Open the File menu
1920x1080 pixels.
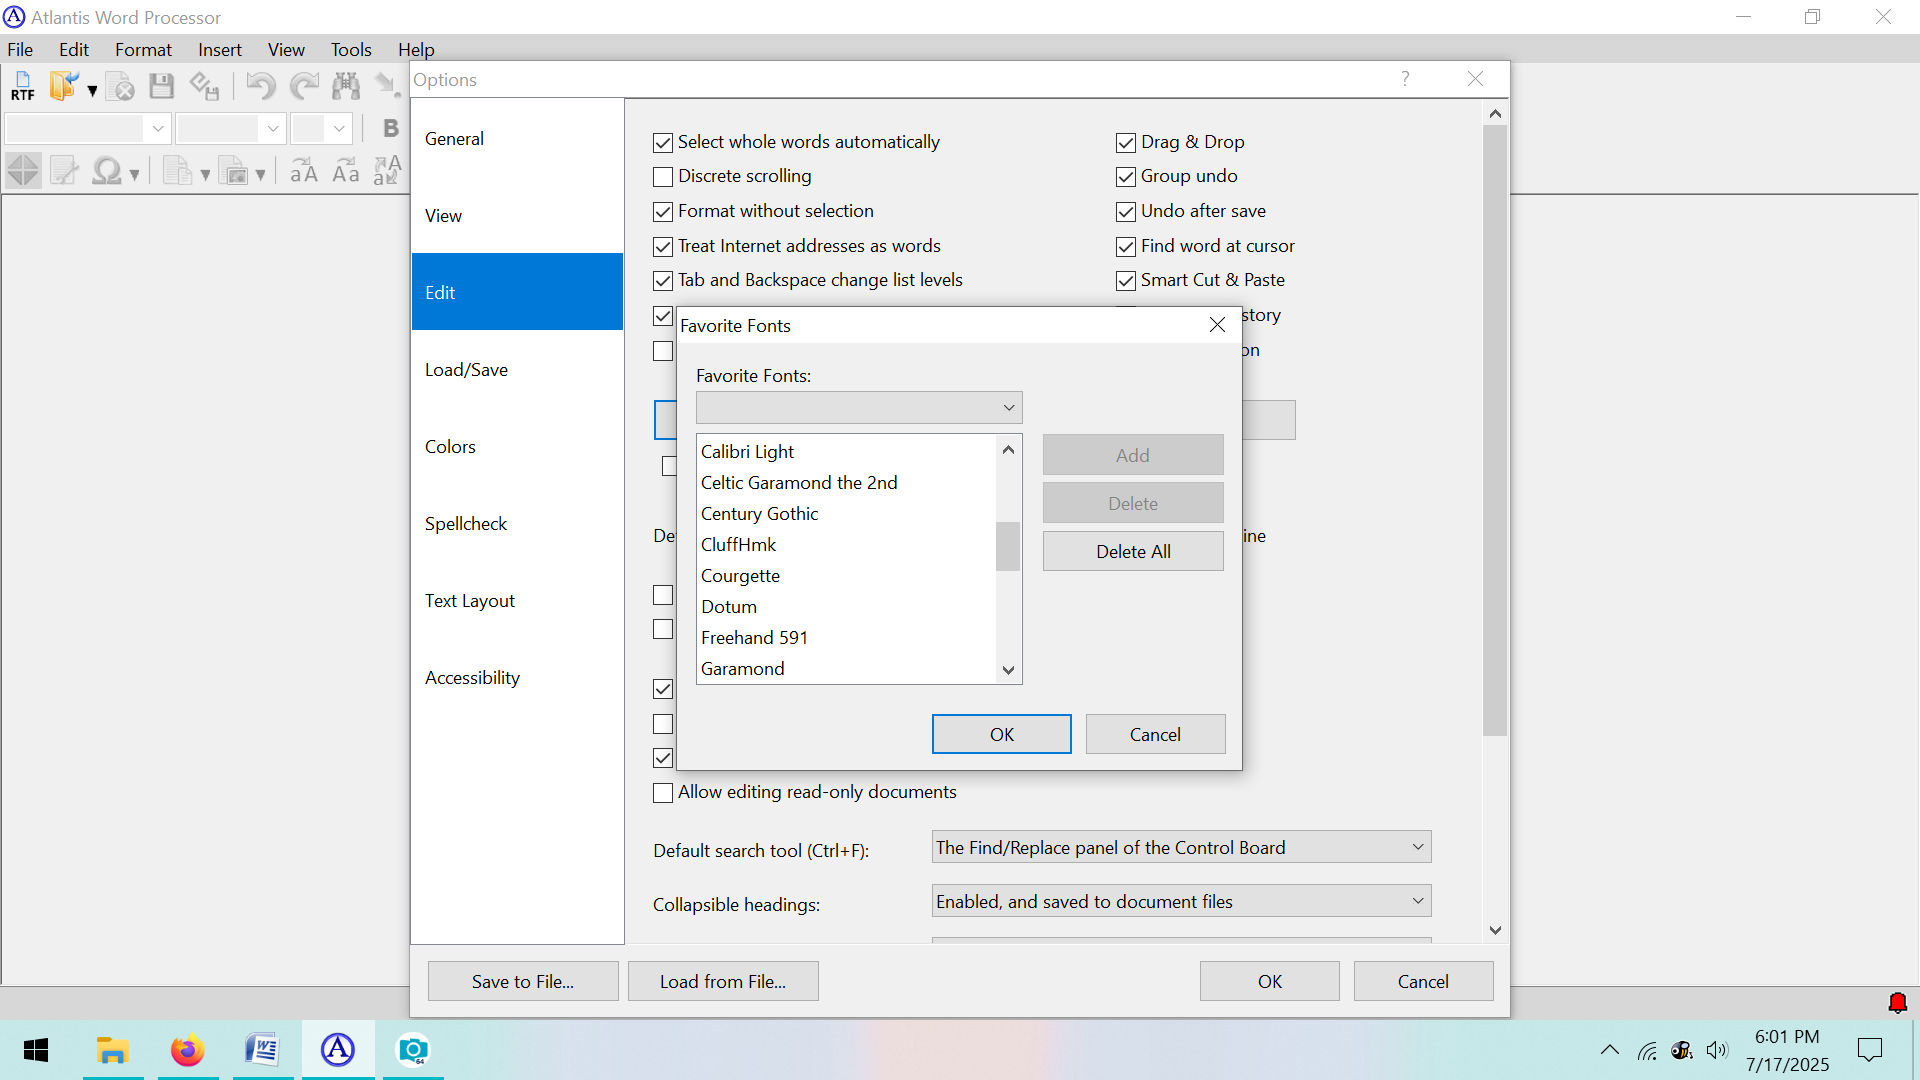(x=20, y=49)
